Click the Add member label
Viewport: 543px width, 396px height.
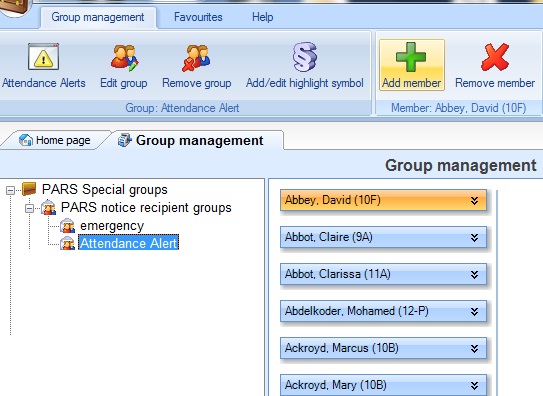(411, 83)
